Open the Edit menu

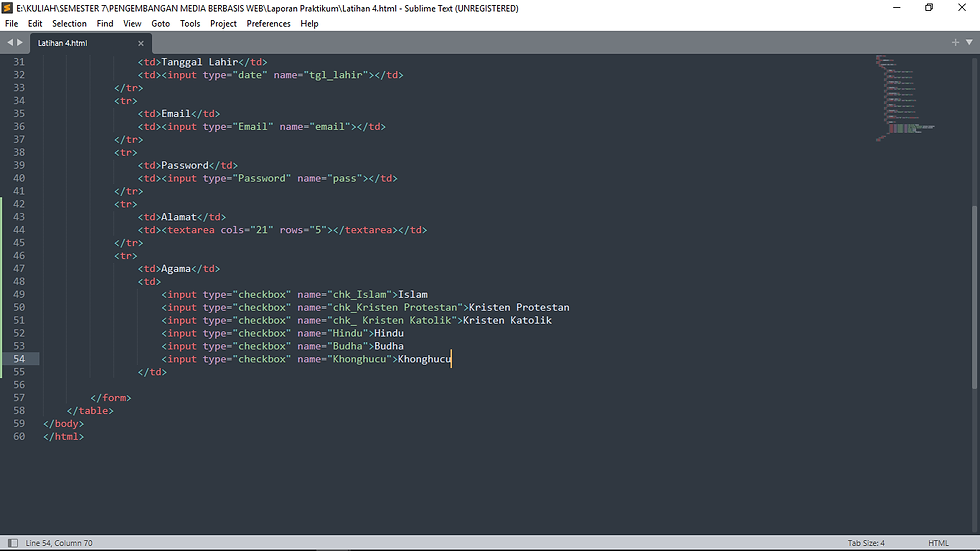pyautogui.click(x=35, y=24)
